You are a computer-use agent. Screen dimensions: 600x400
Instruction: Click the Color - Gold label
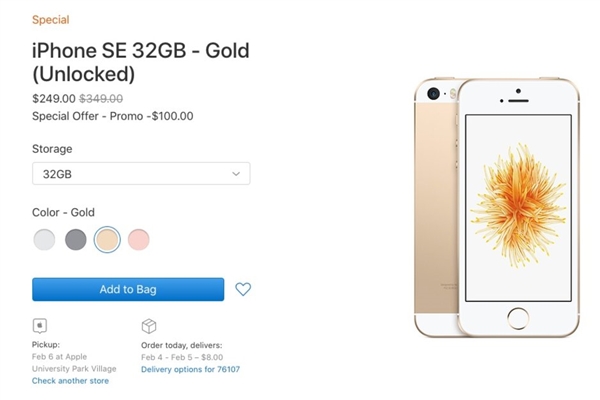click(65, 212)
